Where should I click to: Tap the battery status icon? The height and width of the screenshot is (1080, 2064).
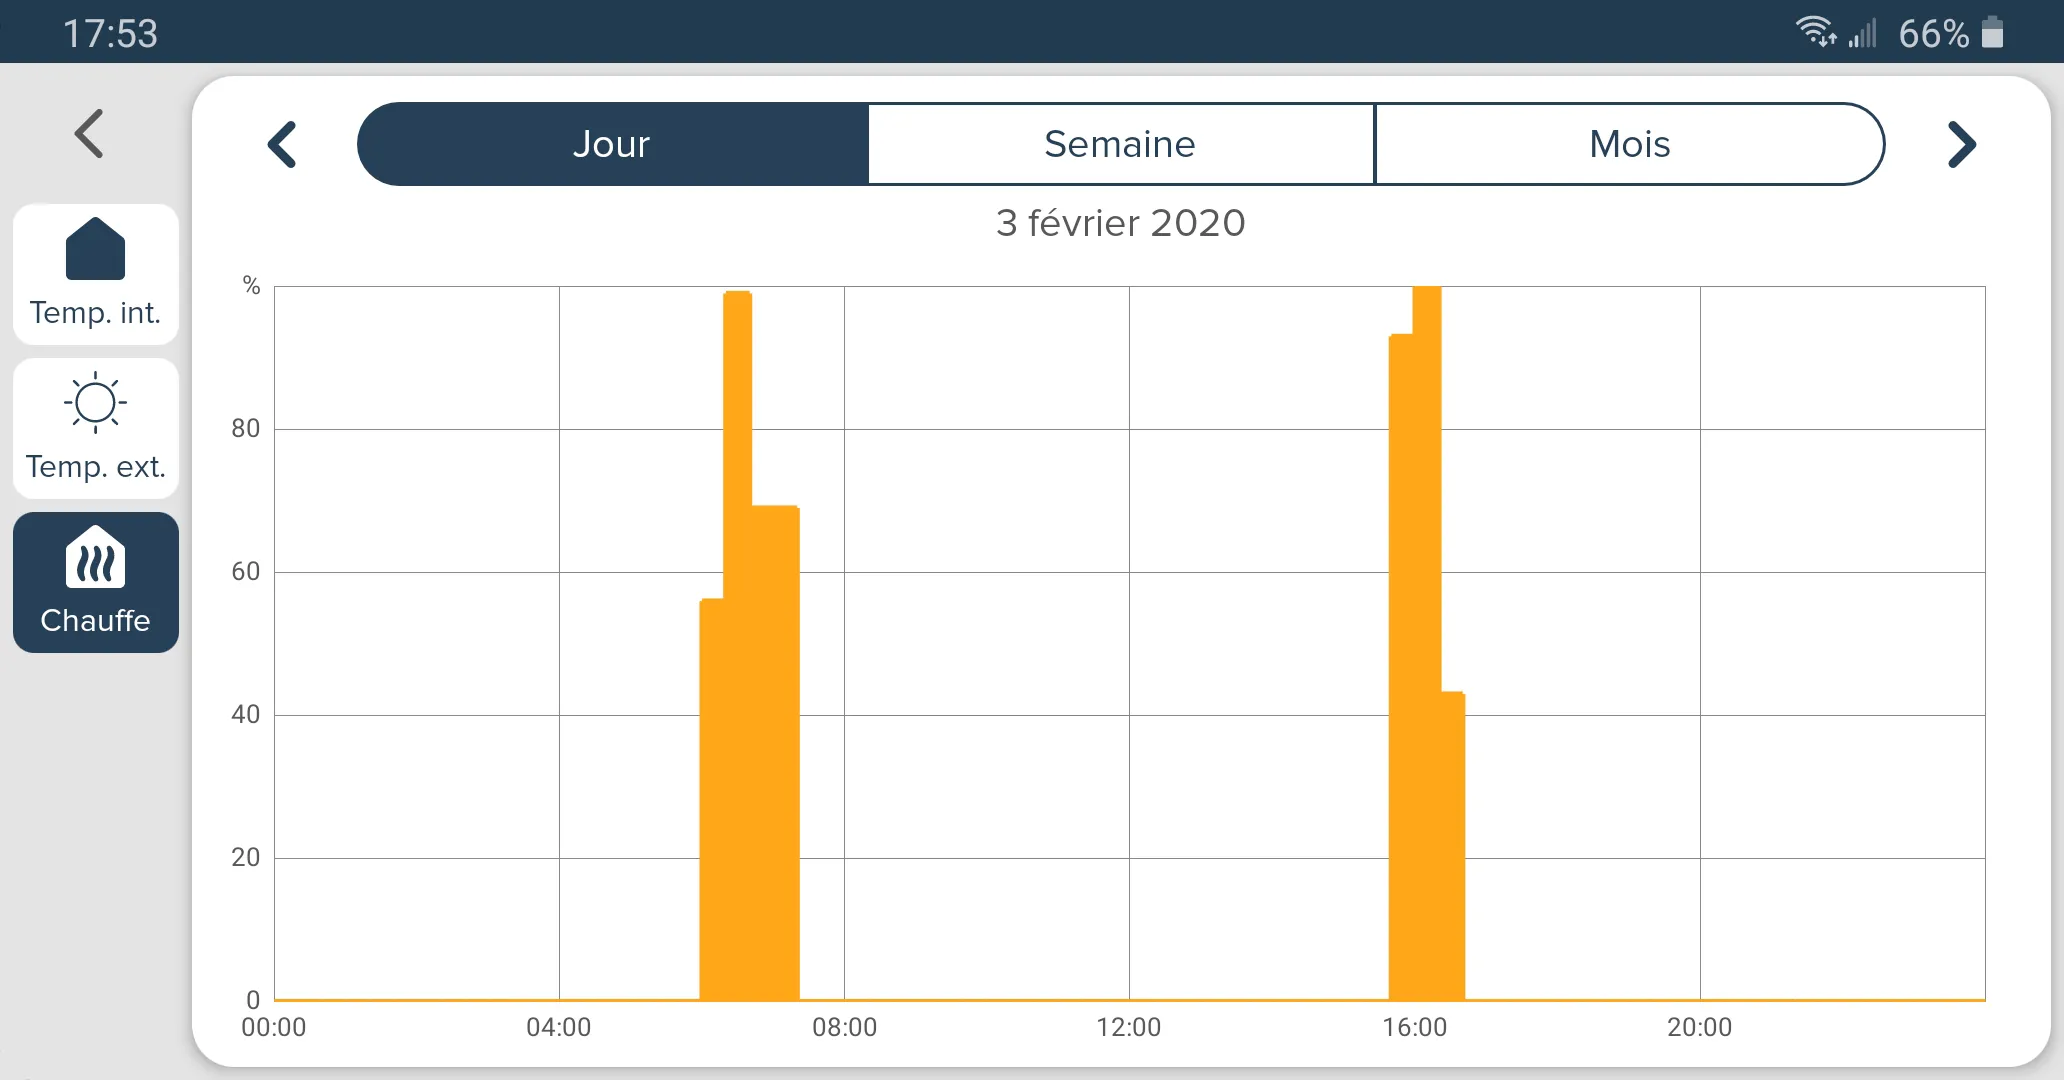click(x=1993, y=32)
